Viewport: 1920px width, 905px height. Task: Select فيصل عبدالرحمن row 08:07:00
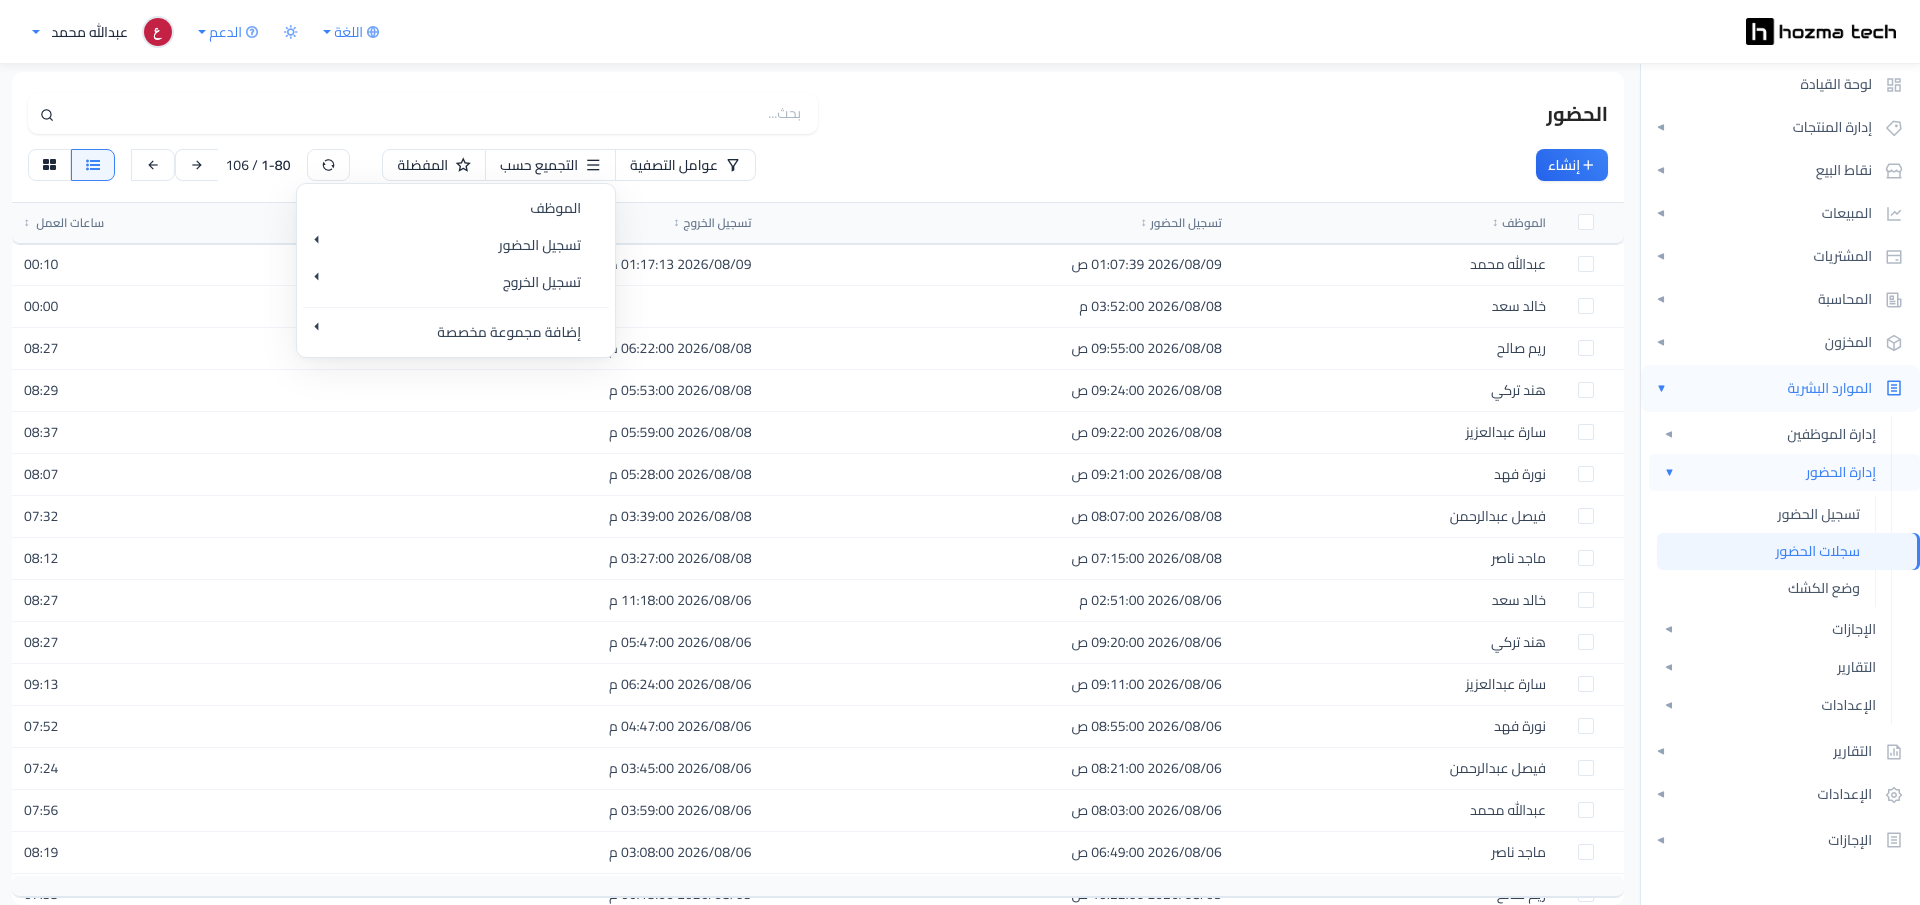pos(1586,516)
